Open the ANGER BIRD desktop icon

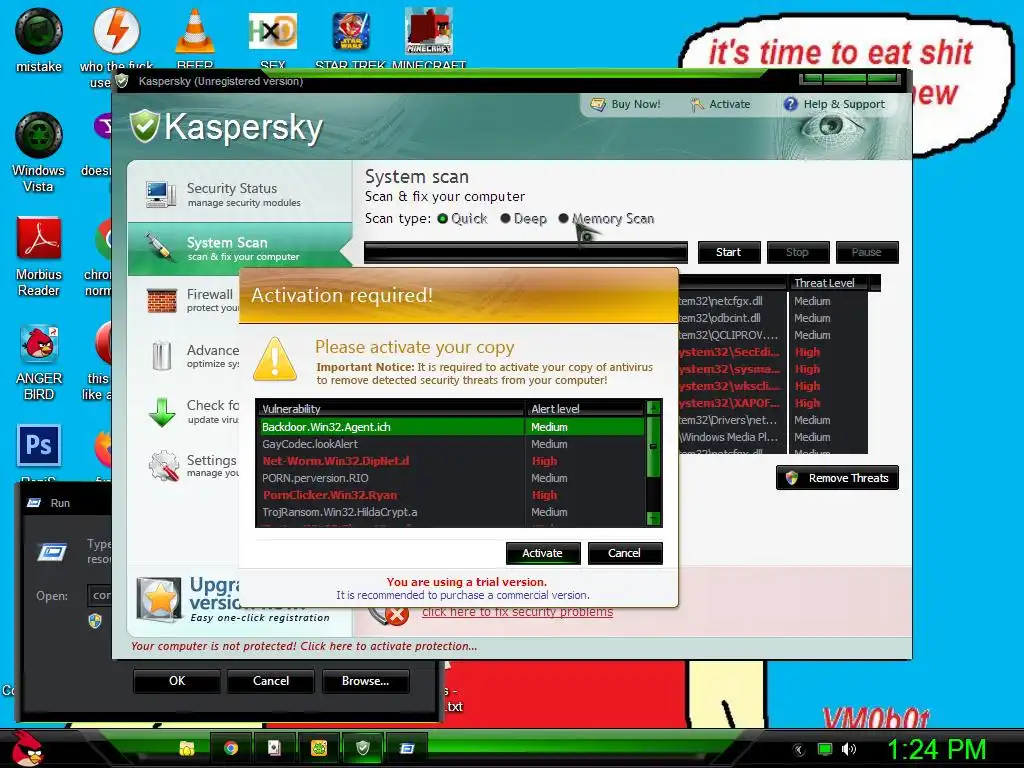(39, 343)
